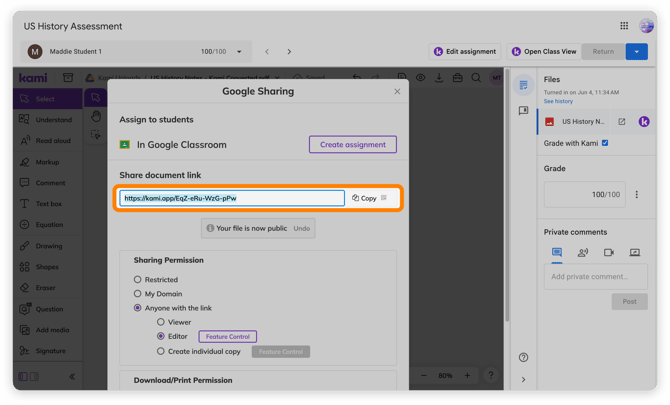Expand the blue Return dropdown arrow
This screenshot has height=405, width=670.
[636, 52]
